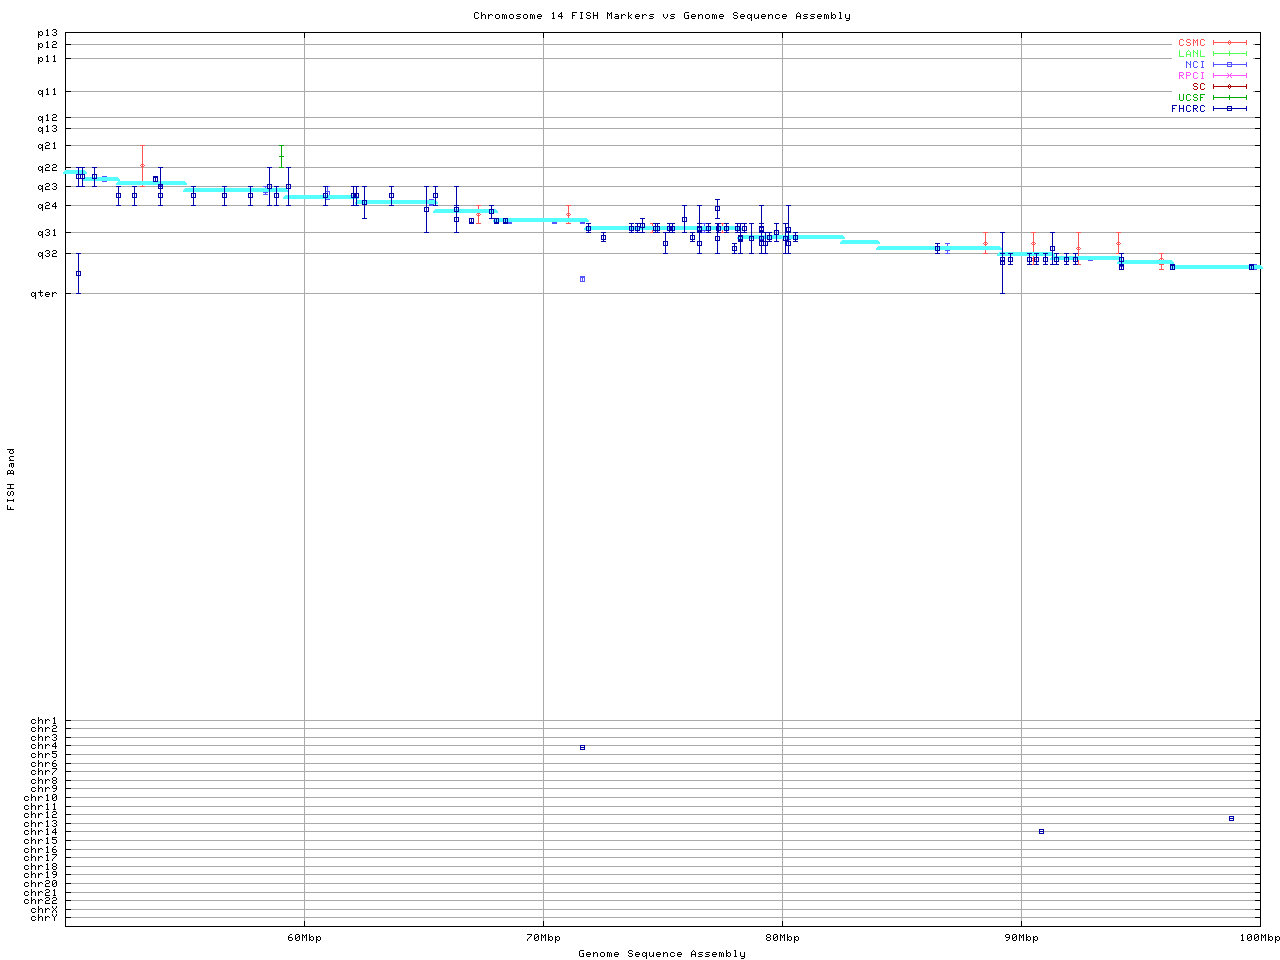The width and height of the screenshot is (1280, 960).
Task: Click the chart title text
Action: pos(662,16)
